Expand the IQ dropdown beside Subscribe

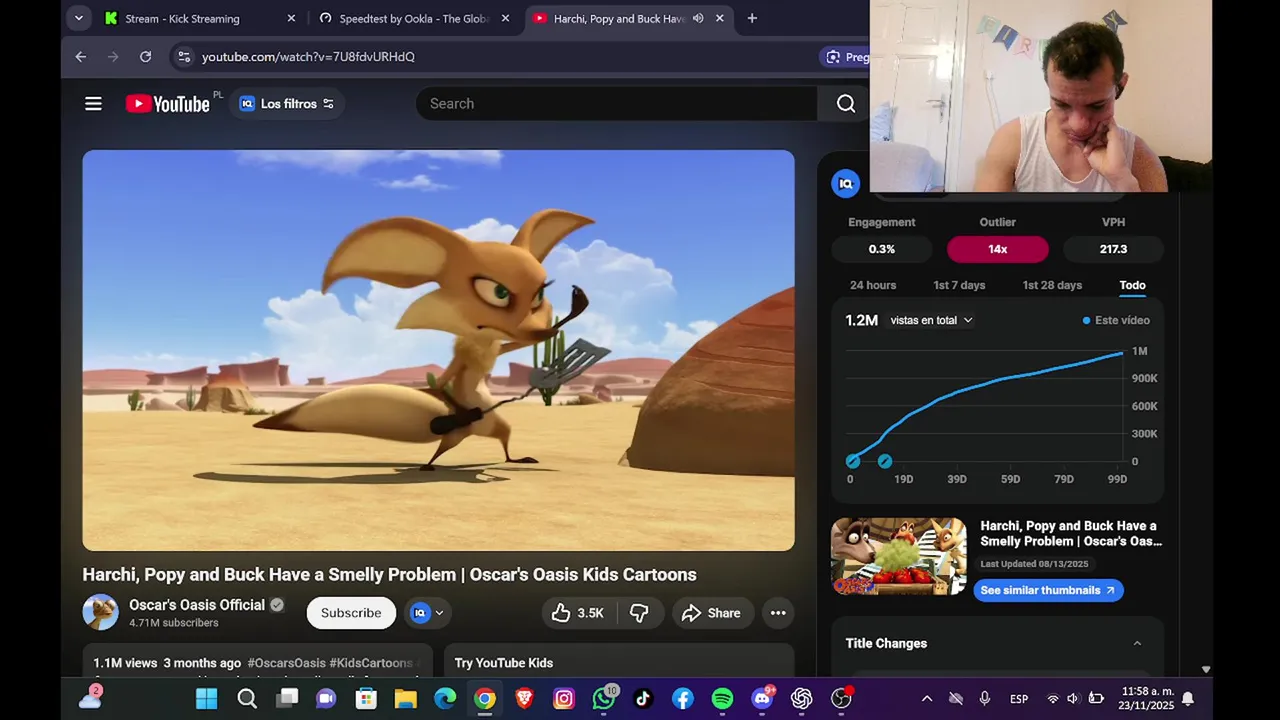pyautogui.click(x=428, y=613)
